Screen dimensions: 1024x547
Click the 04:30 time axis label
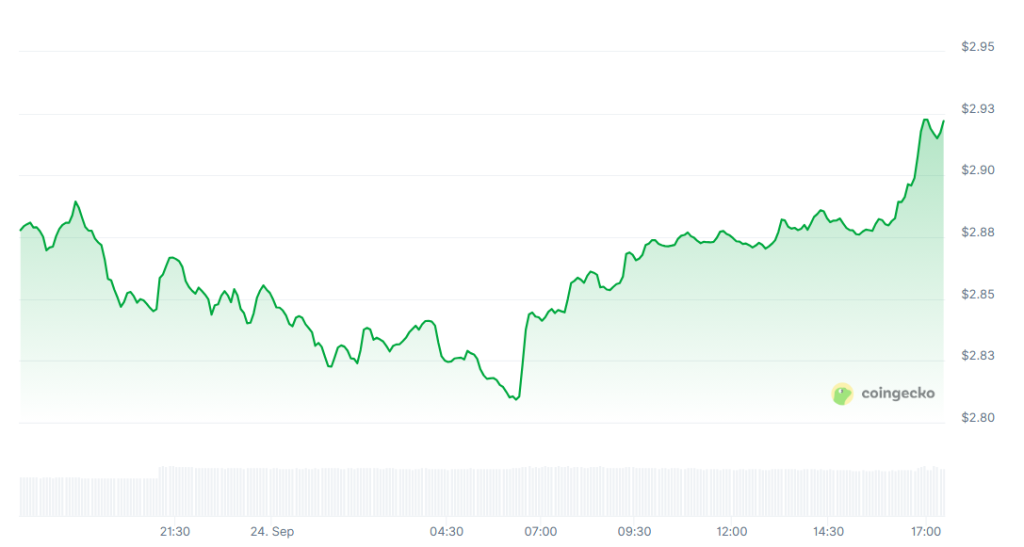click(x=446, y=531)
